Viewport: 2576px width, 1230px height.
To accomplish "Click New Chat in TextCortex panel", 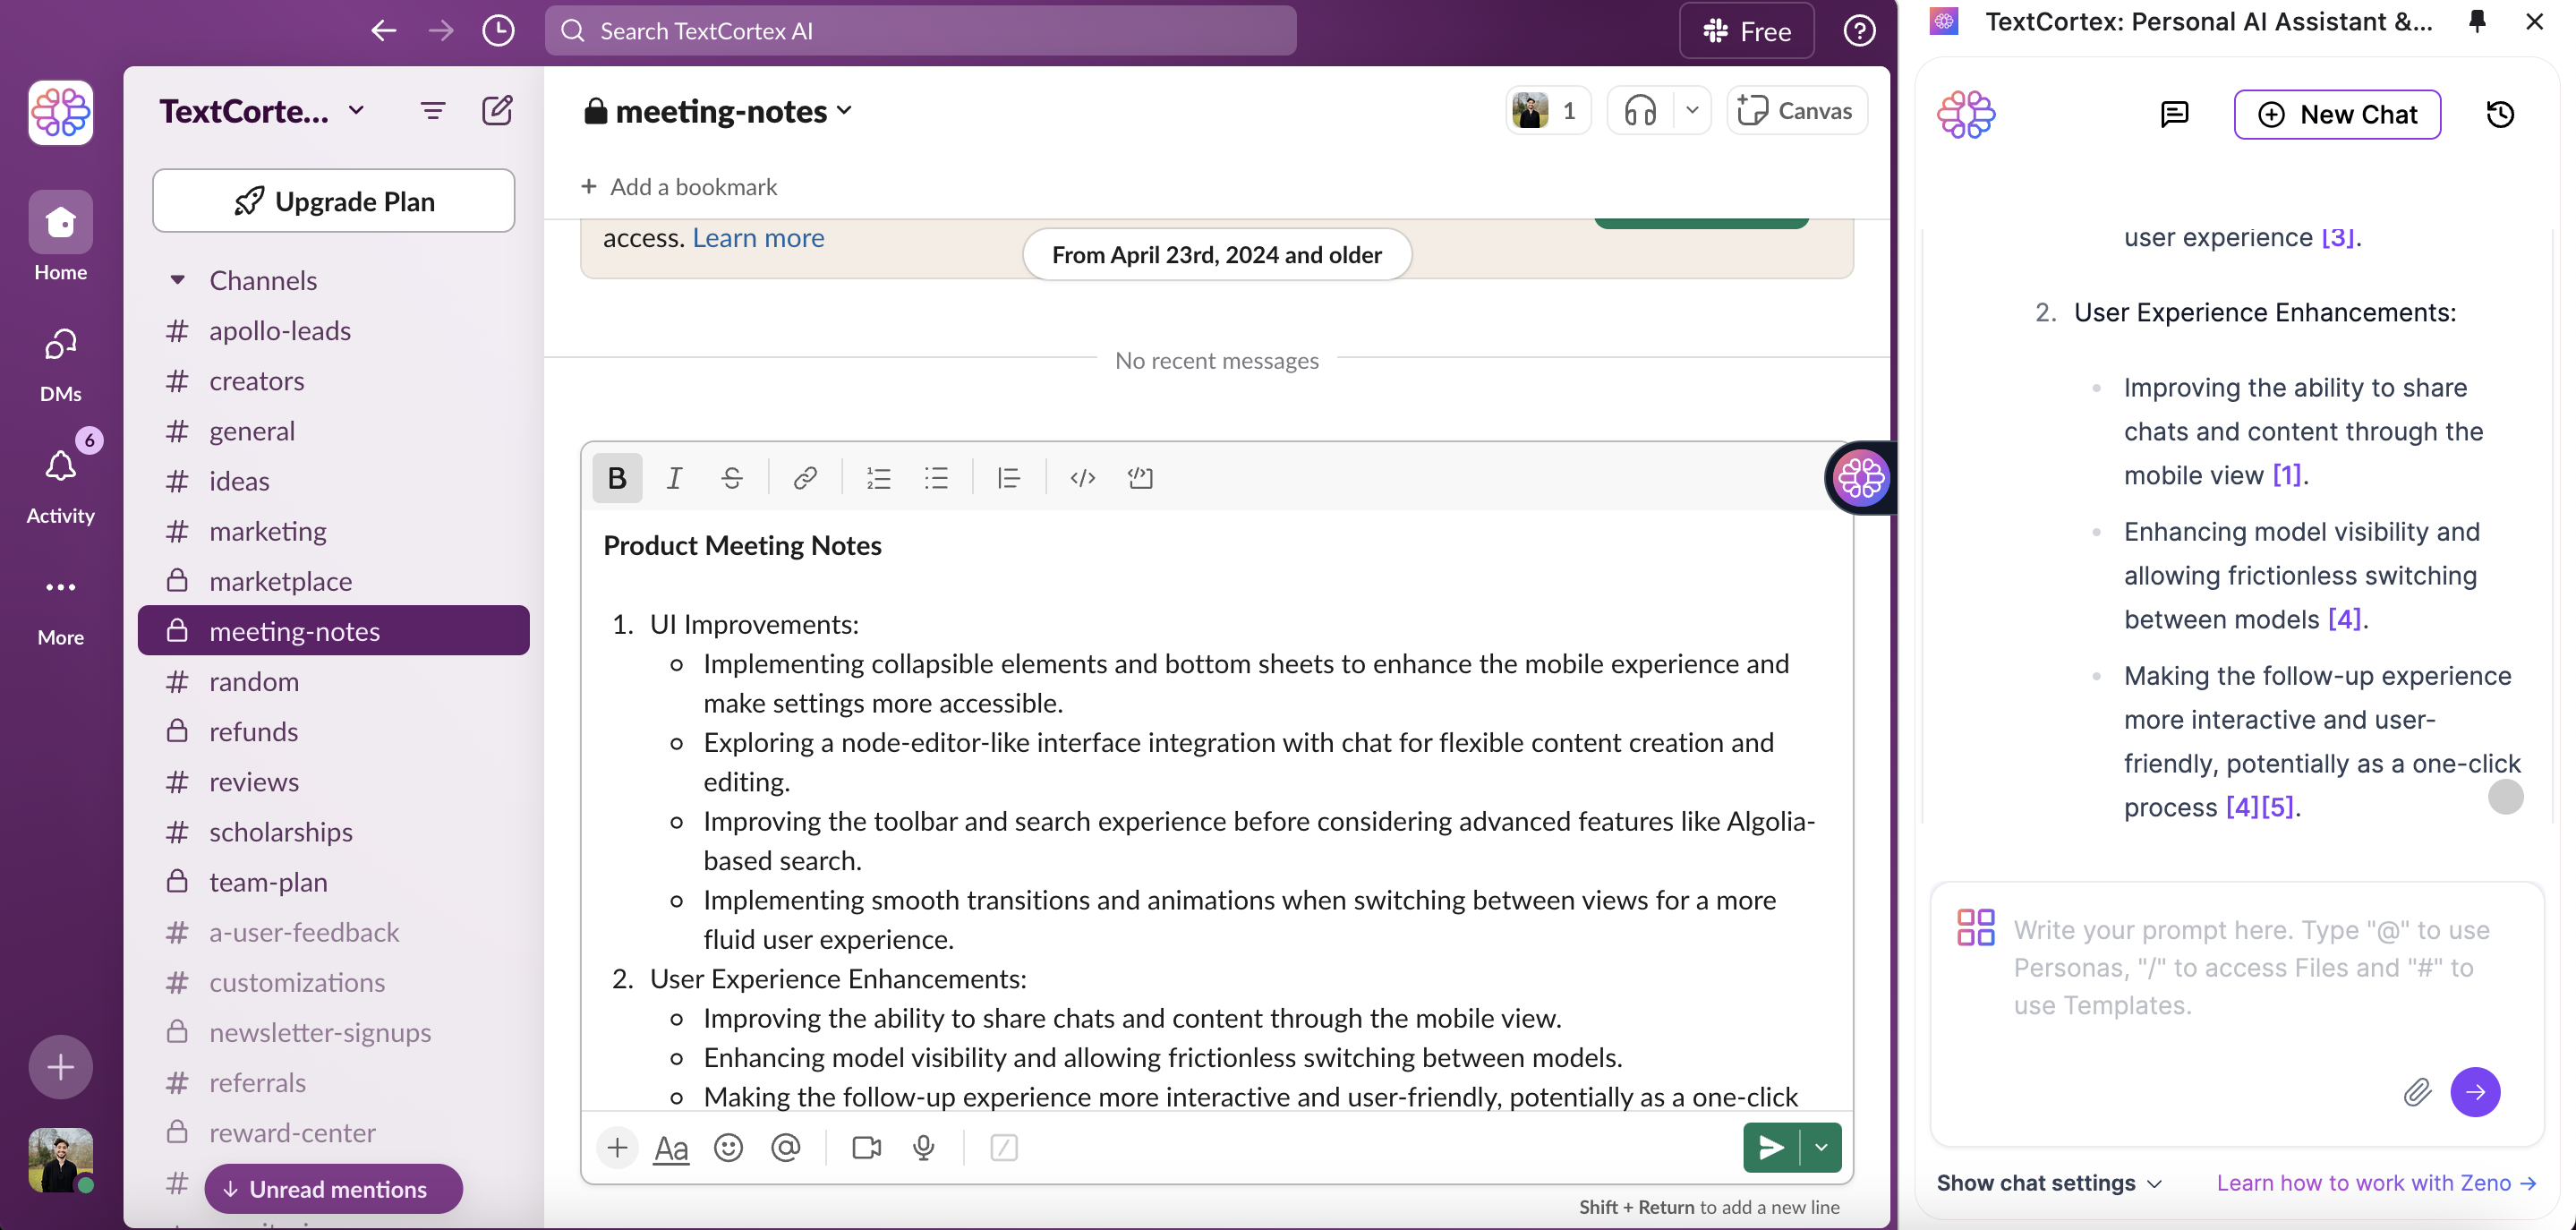I will coord(2337,114).
